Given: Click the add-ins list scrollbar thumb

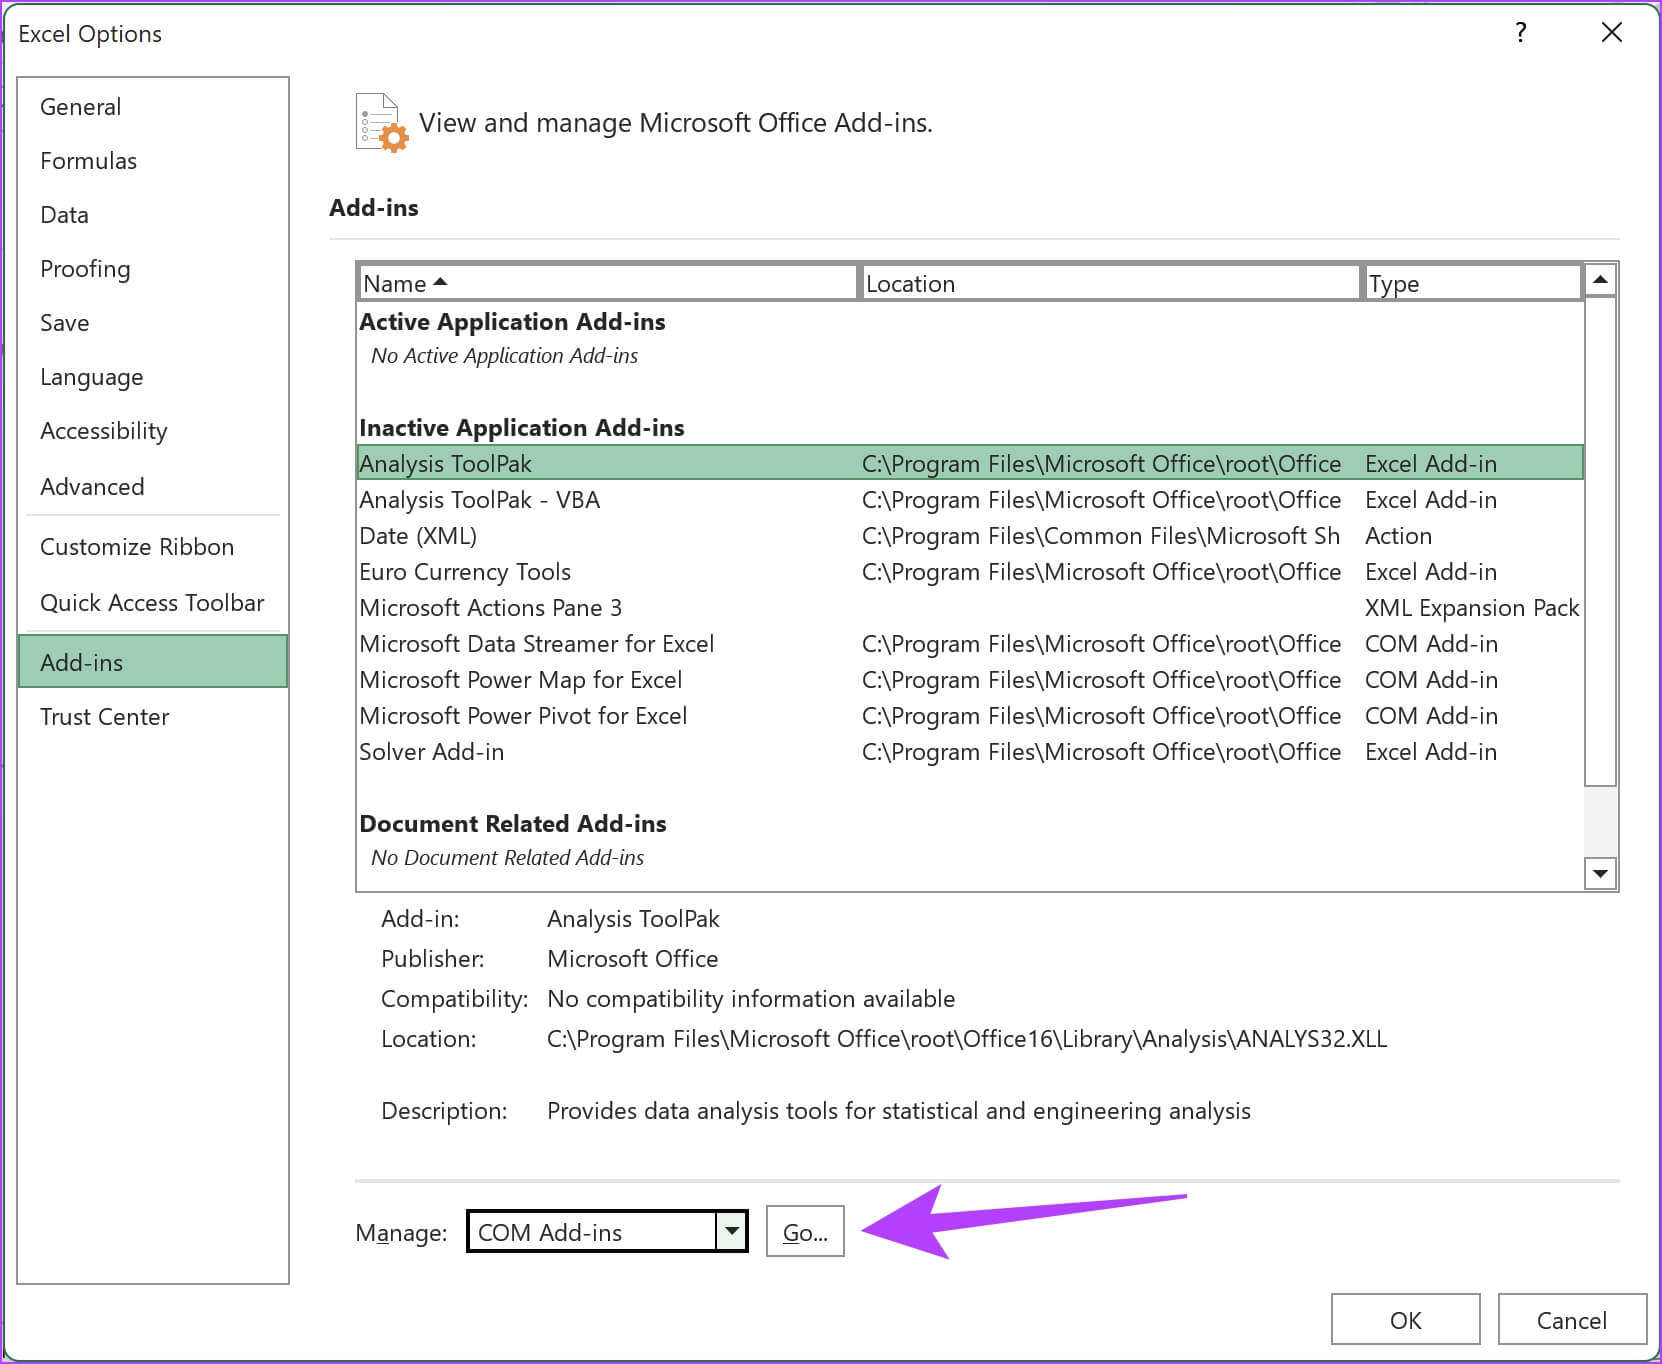Looking at the screenshot, I should coord(1600,540).
